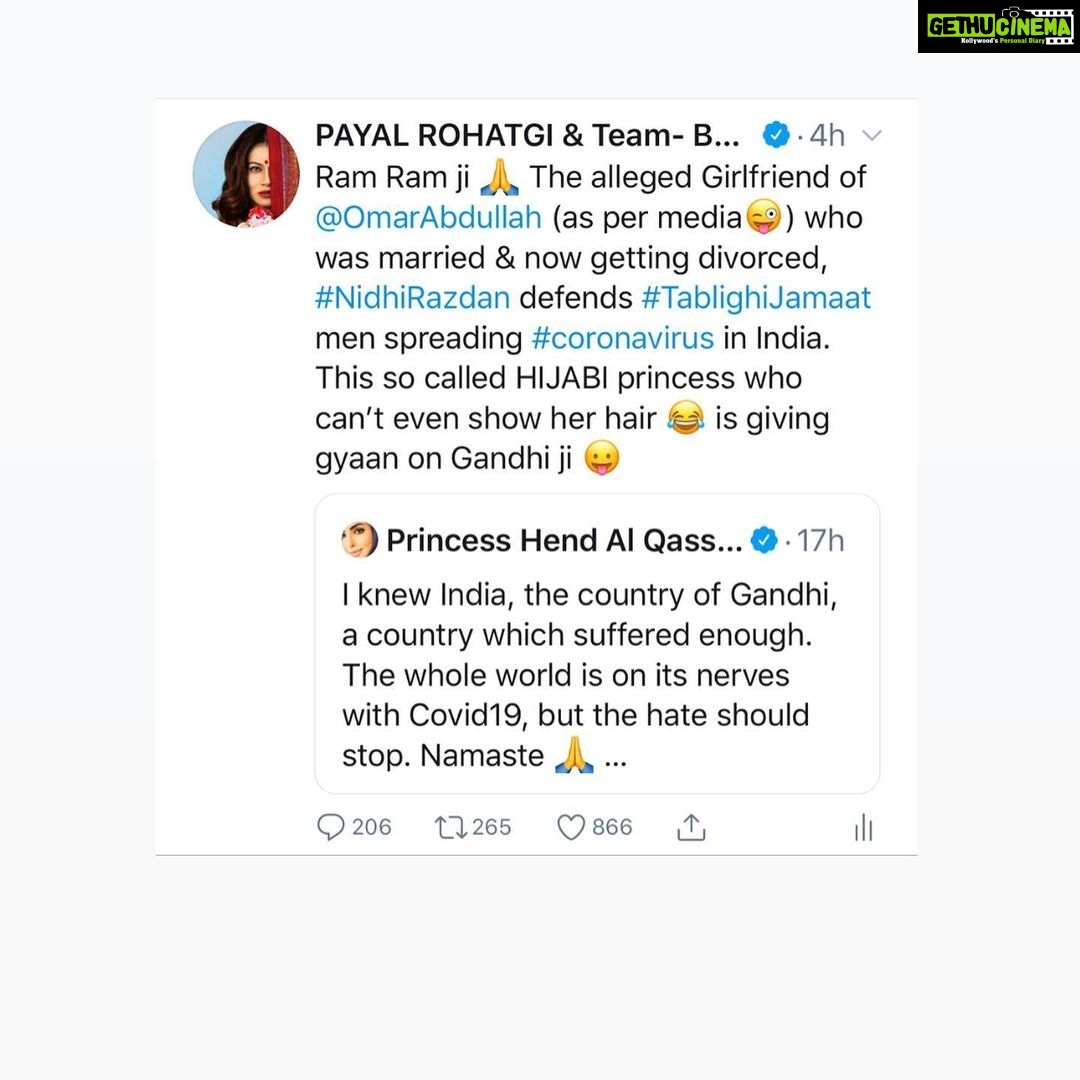This screenshot has width=1080, height=1080.
Task: Open Princess Hend's small avatar
Action: 360,539
